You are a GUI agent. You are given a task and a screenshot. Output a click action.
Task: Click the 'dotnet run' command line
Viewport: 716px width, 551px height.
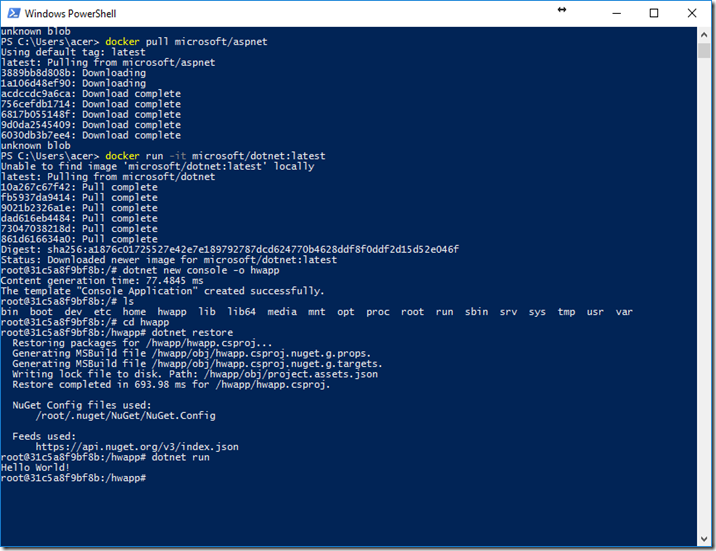[105, 457]
